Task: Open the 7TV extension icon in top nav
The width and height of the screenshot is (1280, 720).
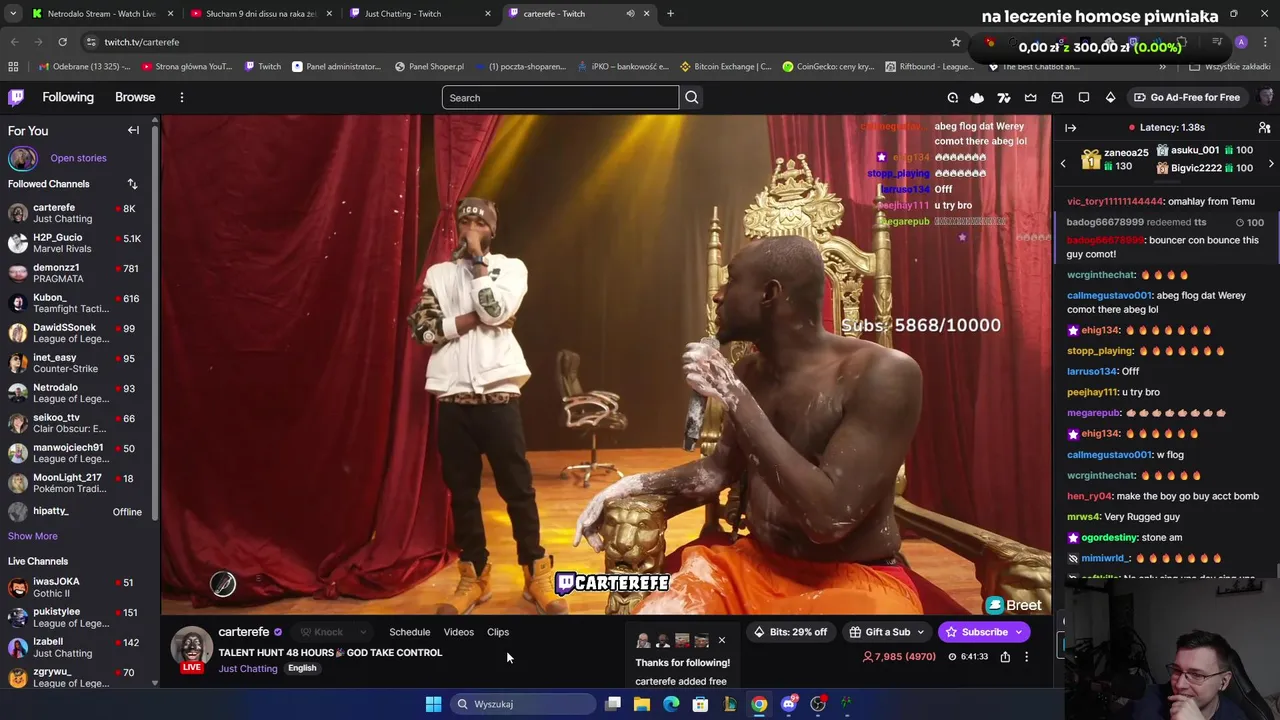Action: pyautogui.click(x=1004, y=97)
